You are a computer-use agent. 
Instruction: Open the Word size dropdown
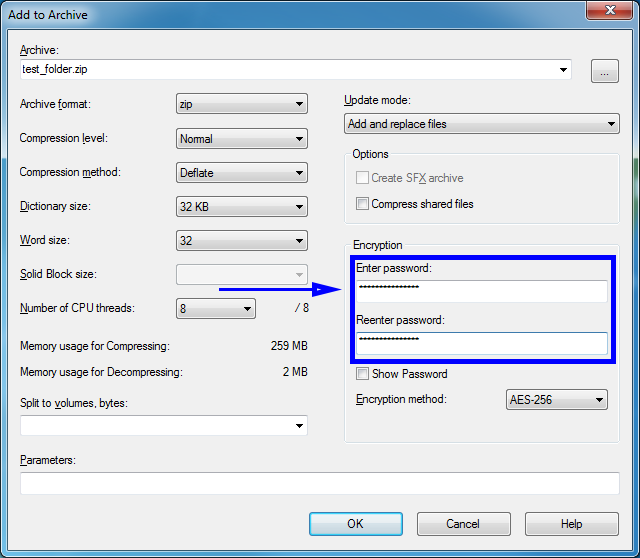pyautogui.click(x=241, y=241)
